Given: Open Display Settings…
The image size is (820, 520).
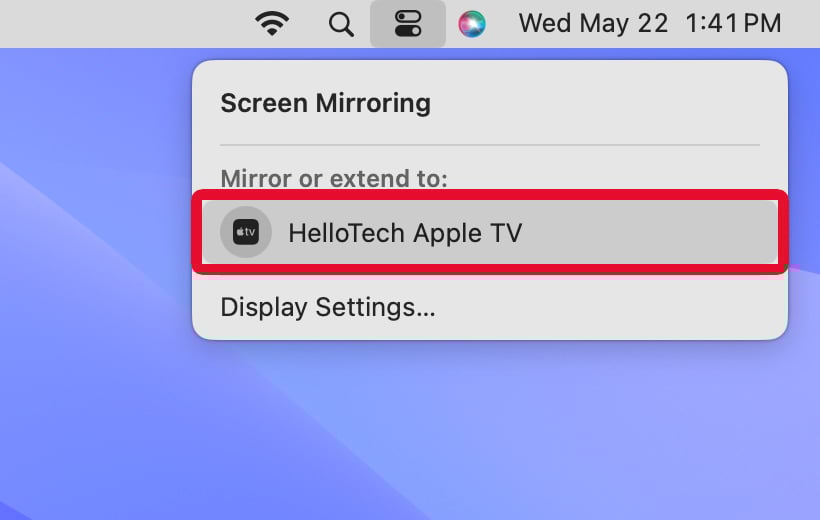Looking at the screenshot, I should (328, 307).
